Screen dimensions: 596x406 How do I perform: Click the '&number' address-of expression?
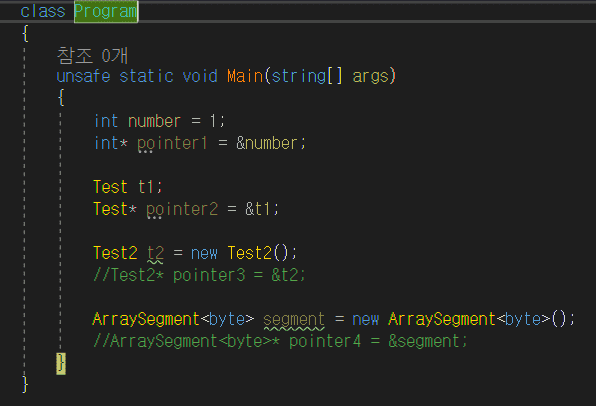click(266, 143)
